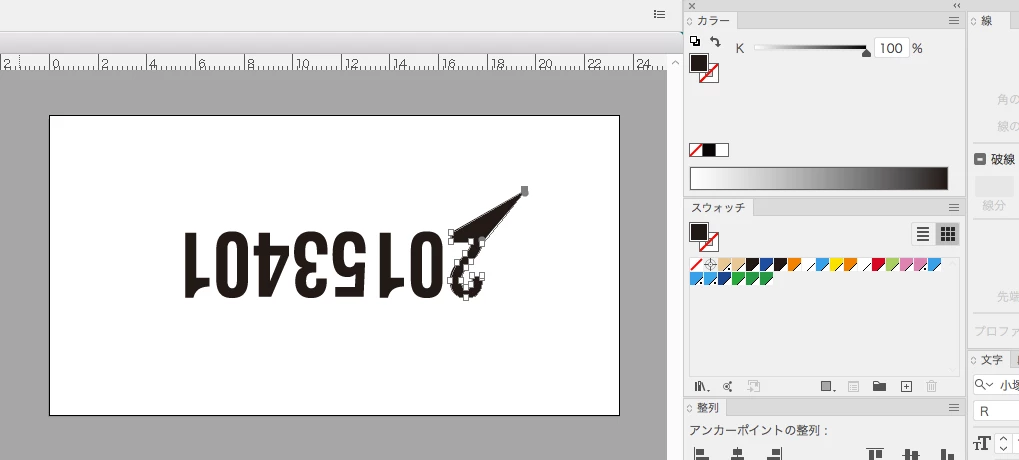Select the Fill box in the カラー panel
The image size is (1019, 460).
pos(699,63)
